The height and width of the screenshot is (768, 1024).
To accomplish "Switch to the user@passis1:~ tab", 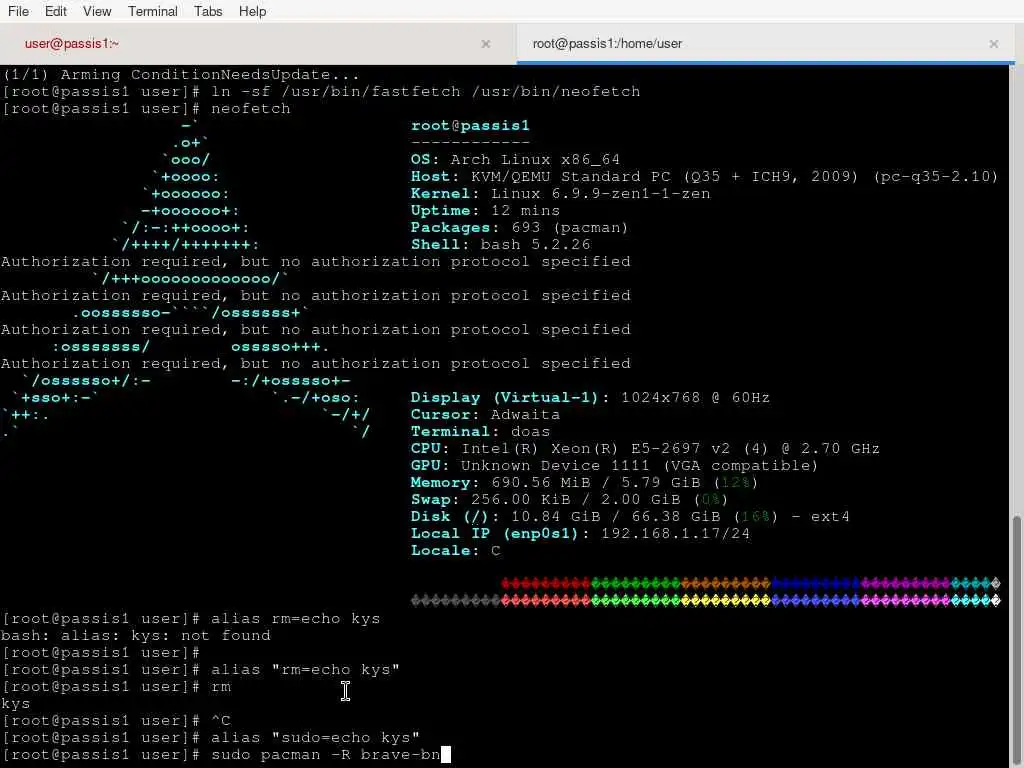I will coord(258,44).
